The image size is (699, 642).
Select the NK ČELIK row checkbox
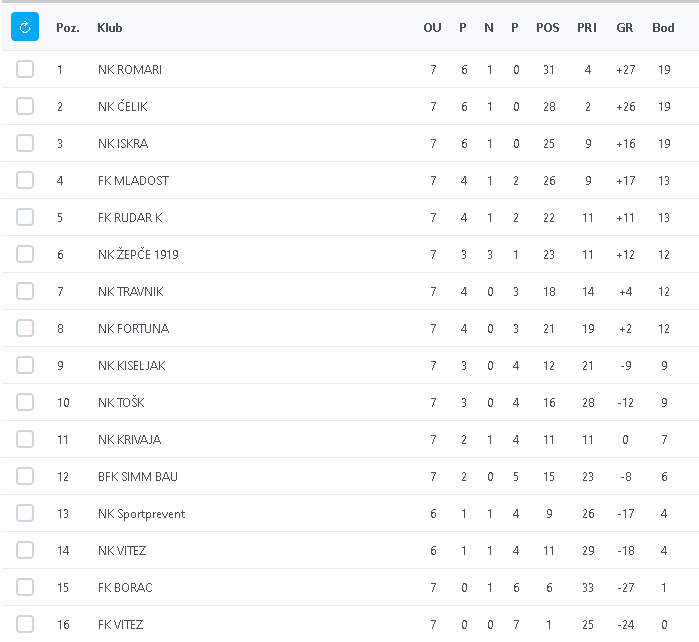[x=25, y=106]
